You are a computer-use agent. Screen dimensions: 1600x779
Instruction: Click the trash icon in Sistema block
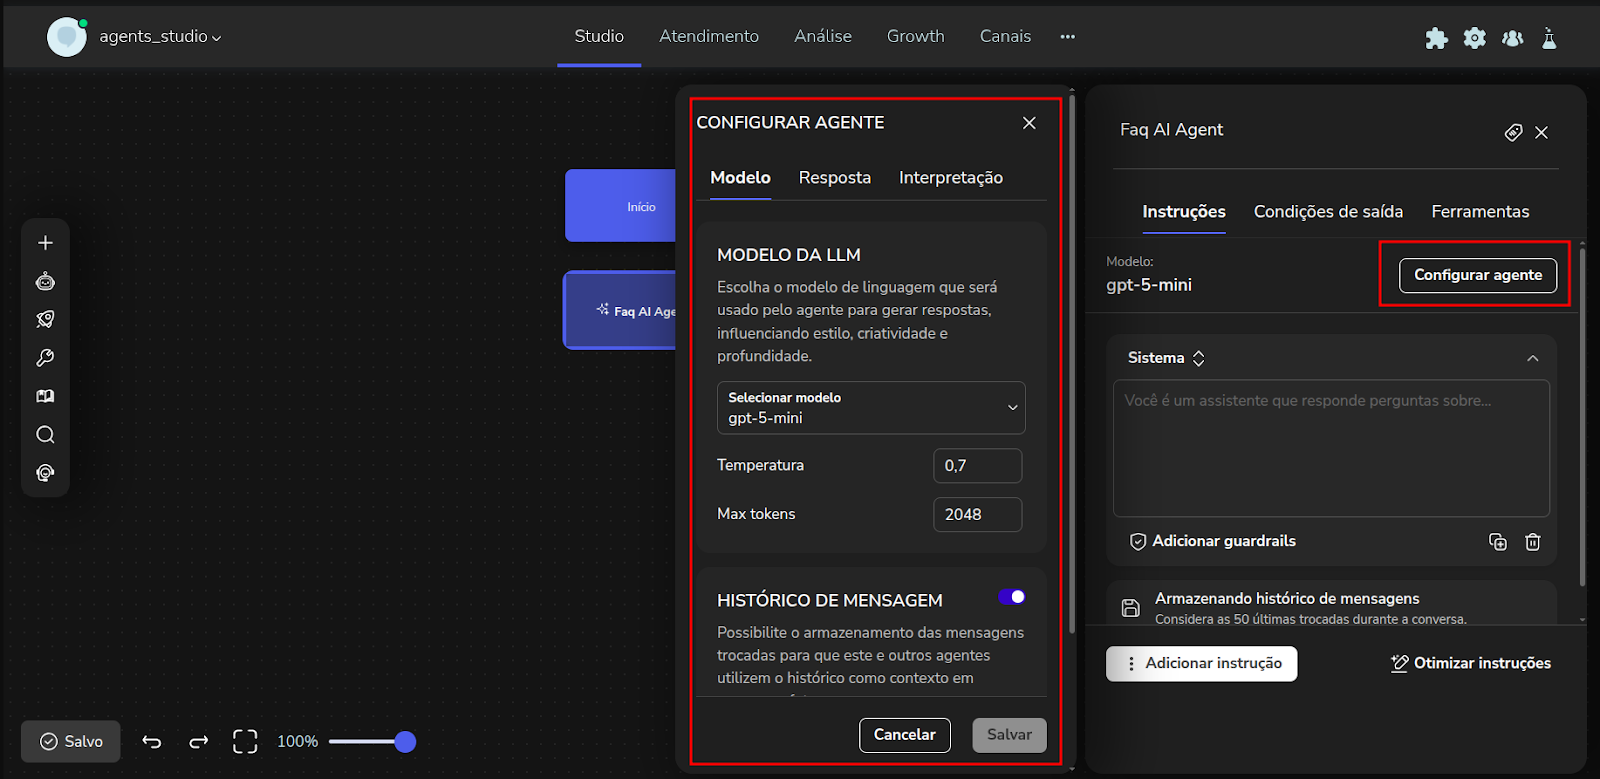point(1532,542)
